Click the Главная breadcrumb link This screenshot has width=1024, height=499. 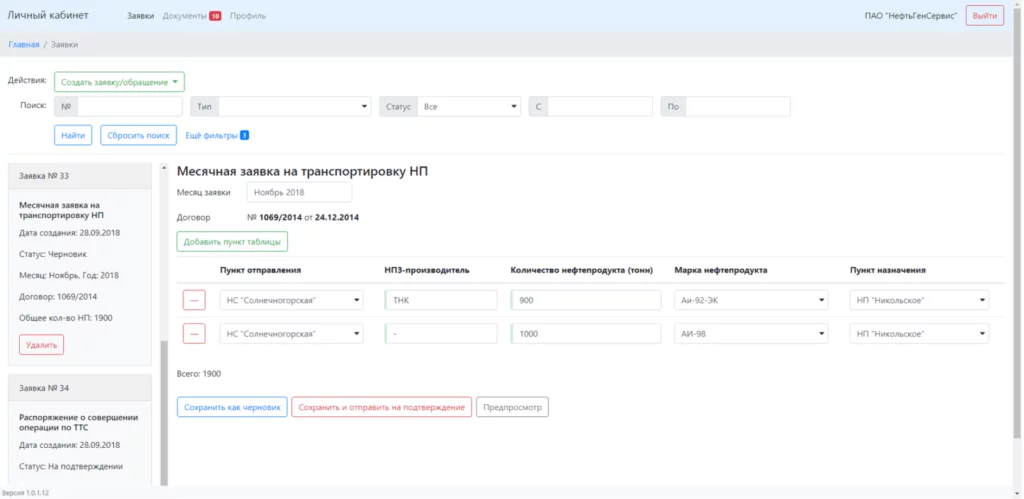(24, 45)
